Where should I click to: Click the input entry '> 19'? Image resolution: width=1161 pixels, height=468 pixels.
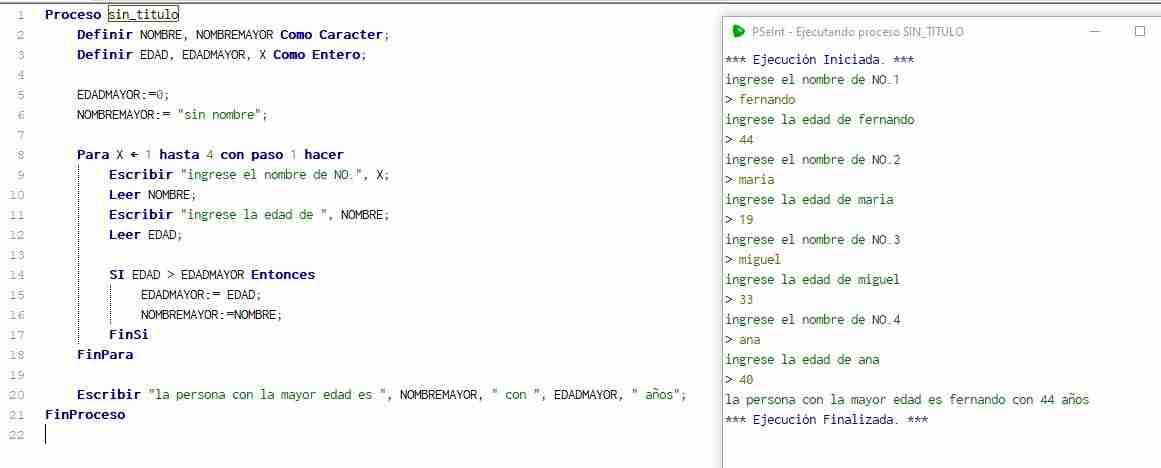coord(739,220)
